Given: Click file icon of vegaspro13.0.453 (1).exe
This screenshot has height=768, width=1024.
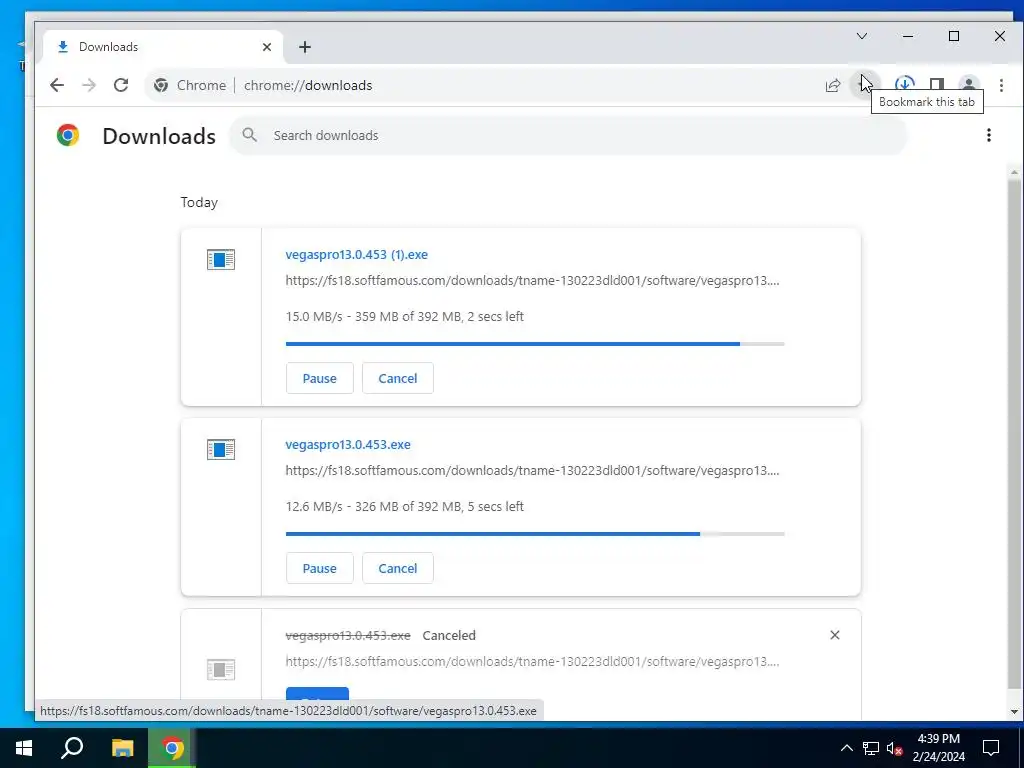Looking at the screenshot, I should click(221, 259).
